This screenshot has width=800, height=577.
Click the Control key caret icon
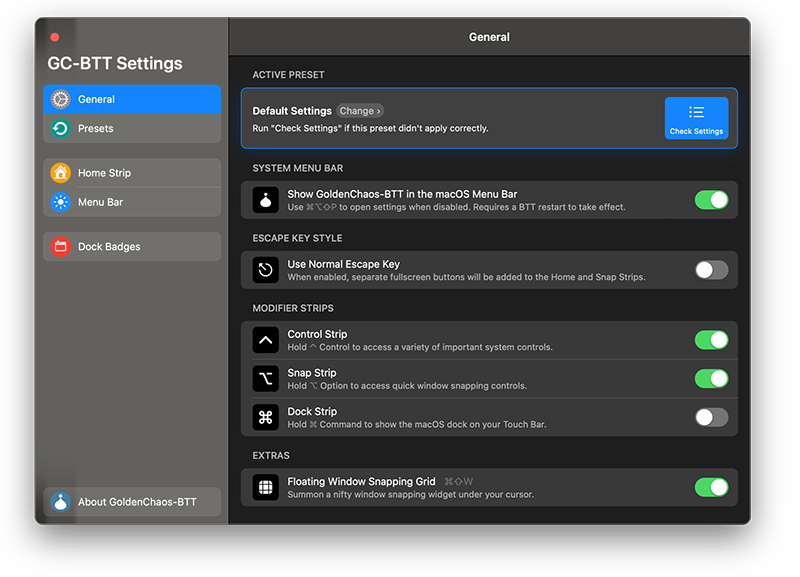(x=265, y=339)
